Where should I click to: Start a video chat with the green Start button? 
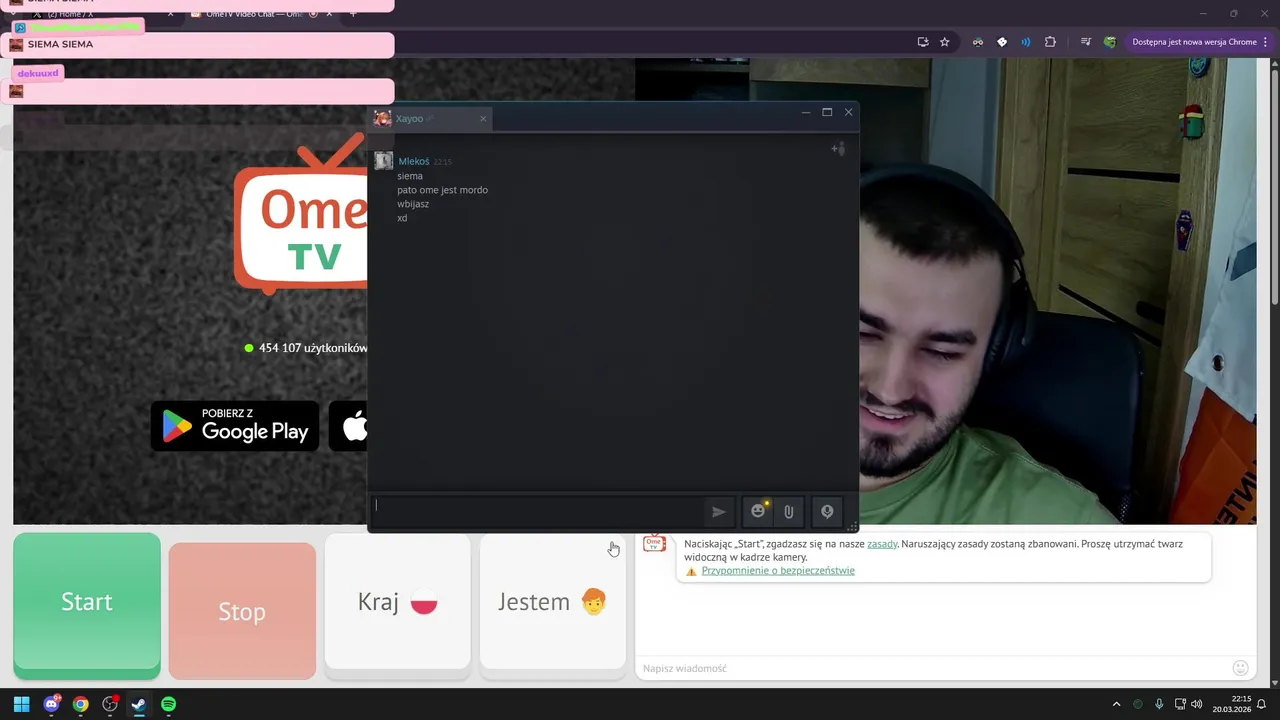(87, 605)
